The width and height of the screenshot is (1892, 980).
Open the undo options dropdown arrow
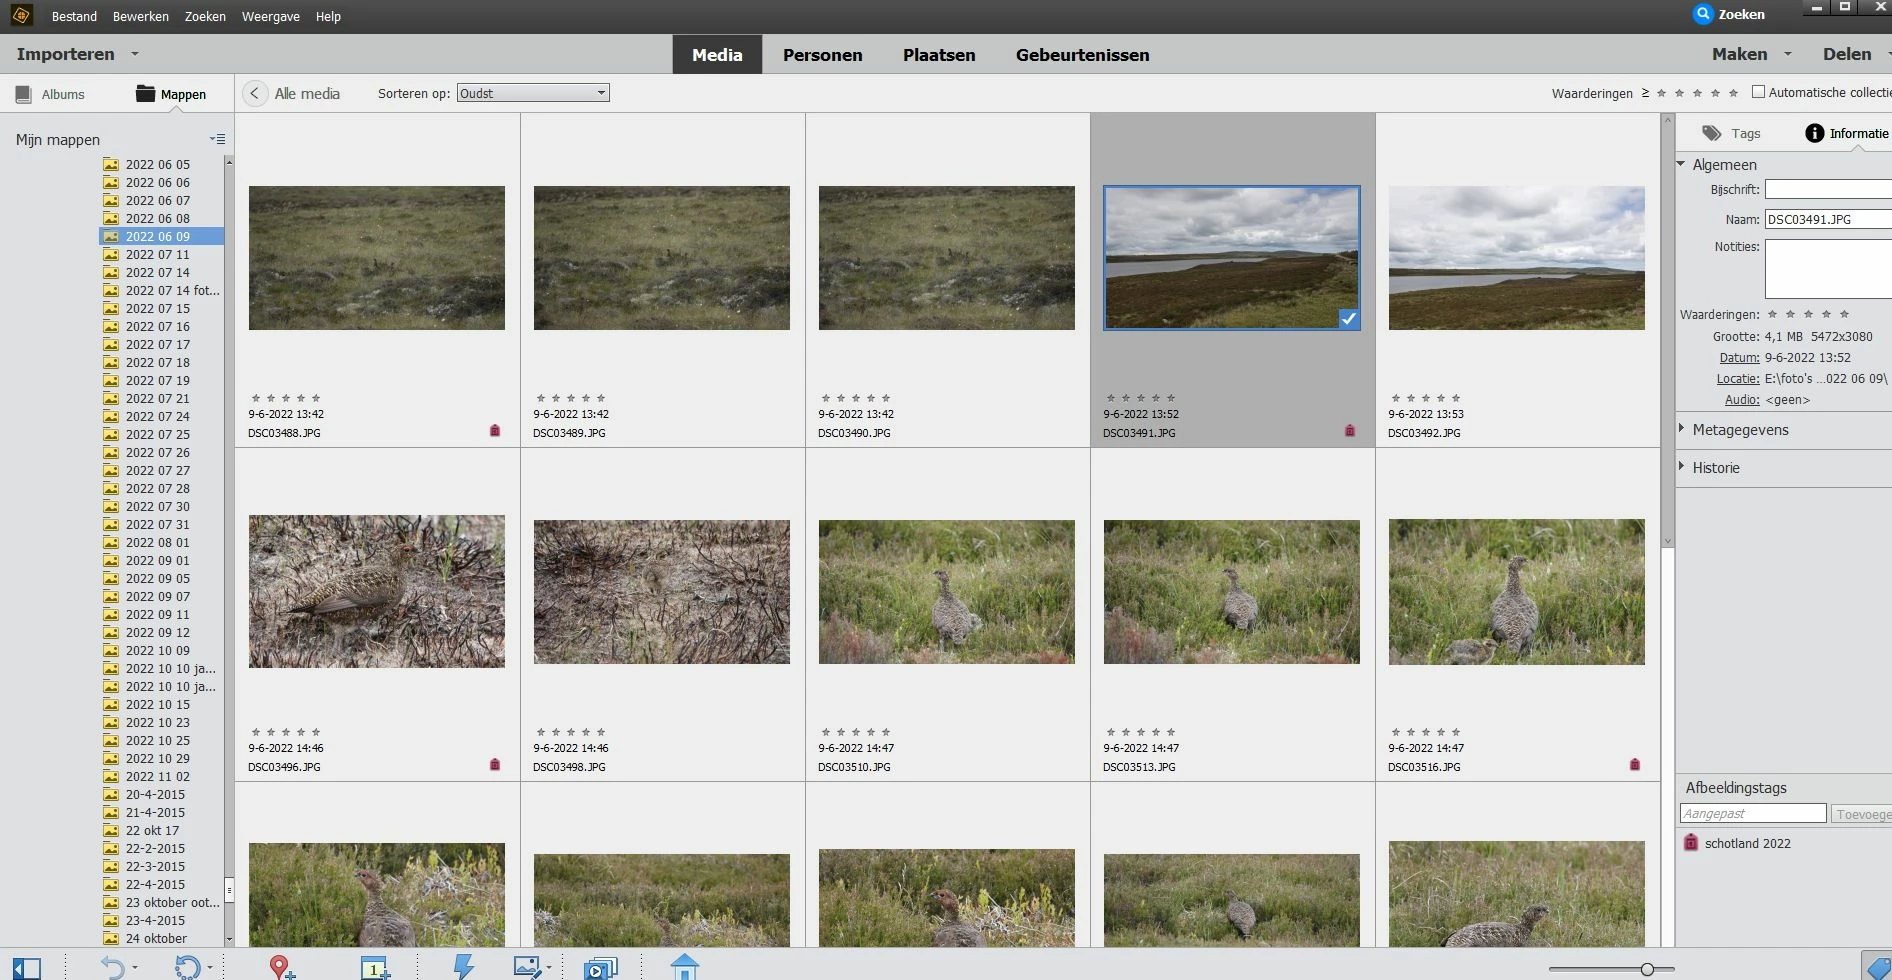click(x=135, y=968)
